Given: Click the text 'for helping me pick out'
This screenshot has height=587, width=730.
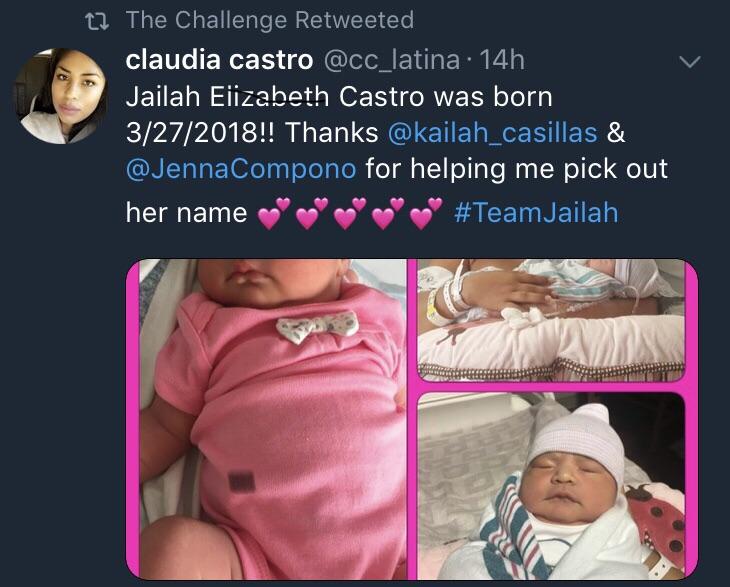Looking at the screenshot, I should click(x=517, y=169).
